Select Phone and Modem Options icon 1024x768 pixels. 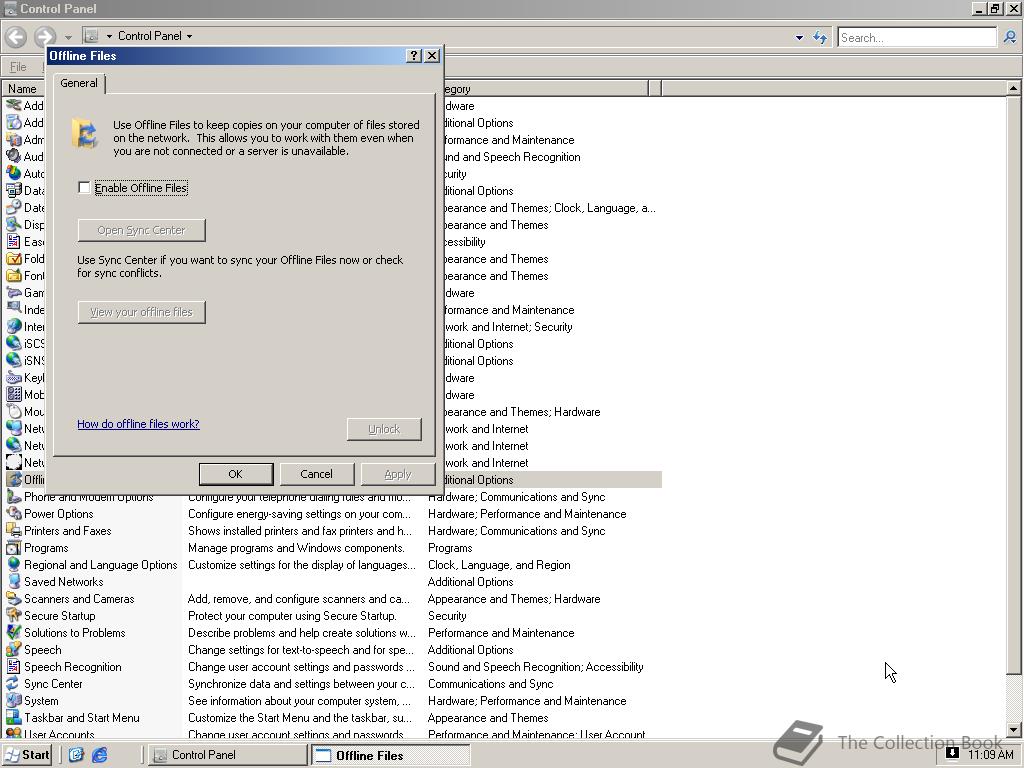click(14, 497)
